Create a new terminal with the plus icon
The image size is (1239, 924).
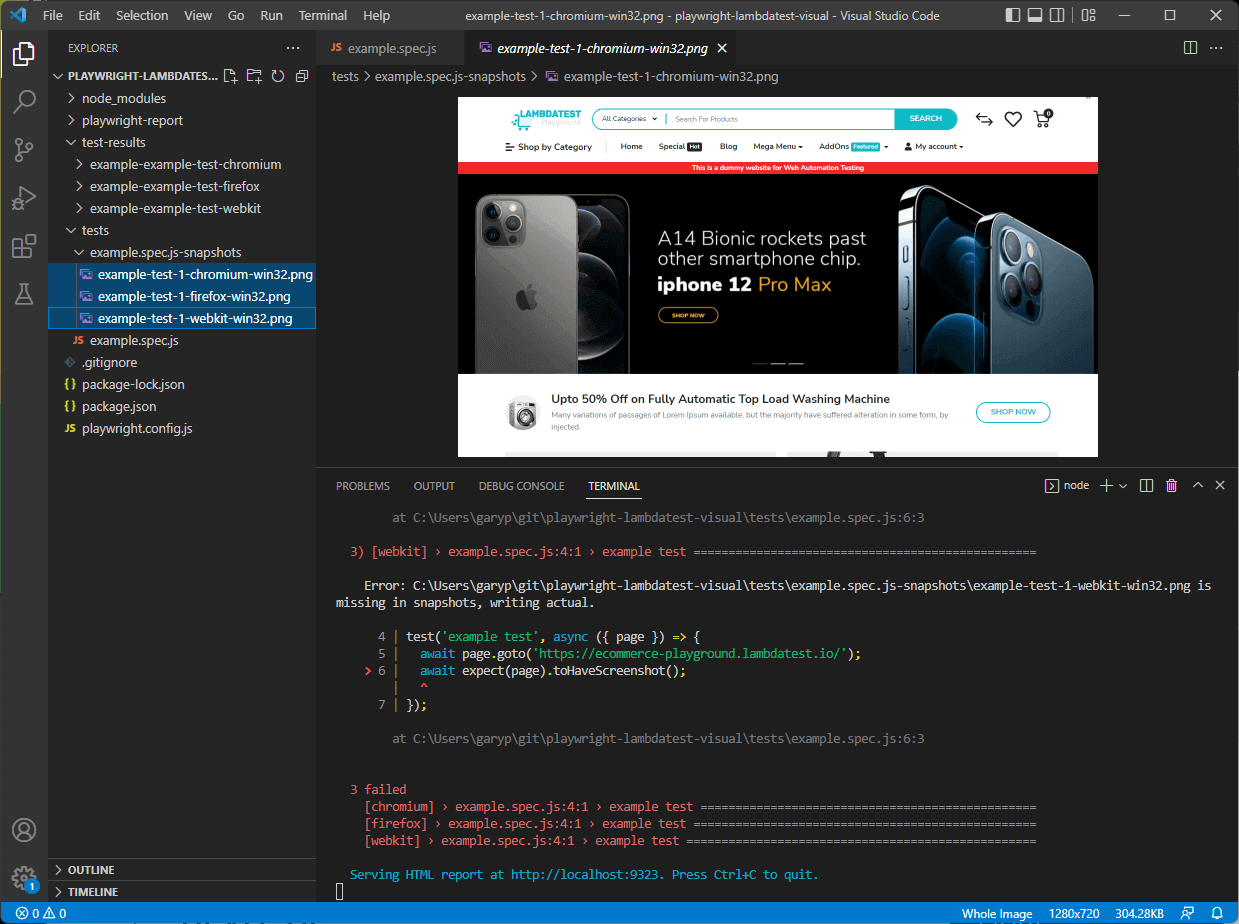coord(1104,485)
